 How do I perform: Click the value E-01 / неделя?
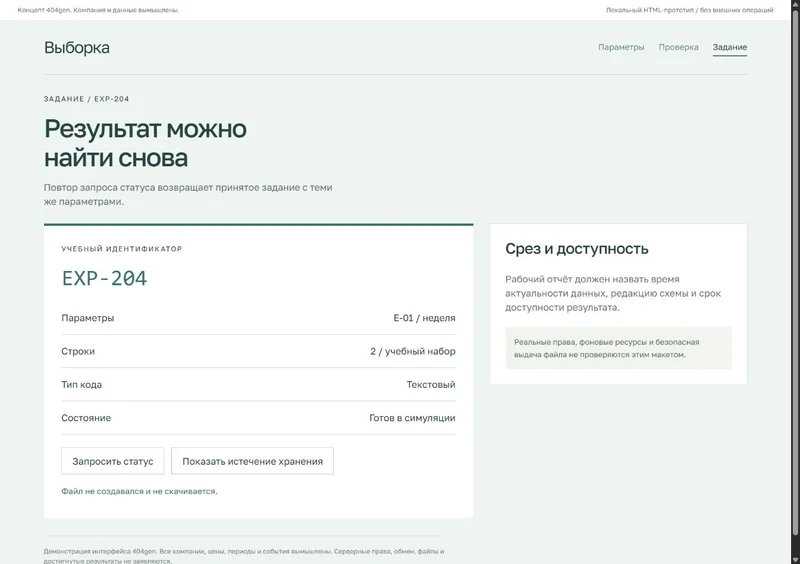coord(424,318)
